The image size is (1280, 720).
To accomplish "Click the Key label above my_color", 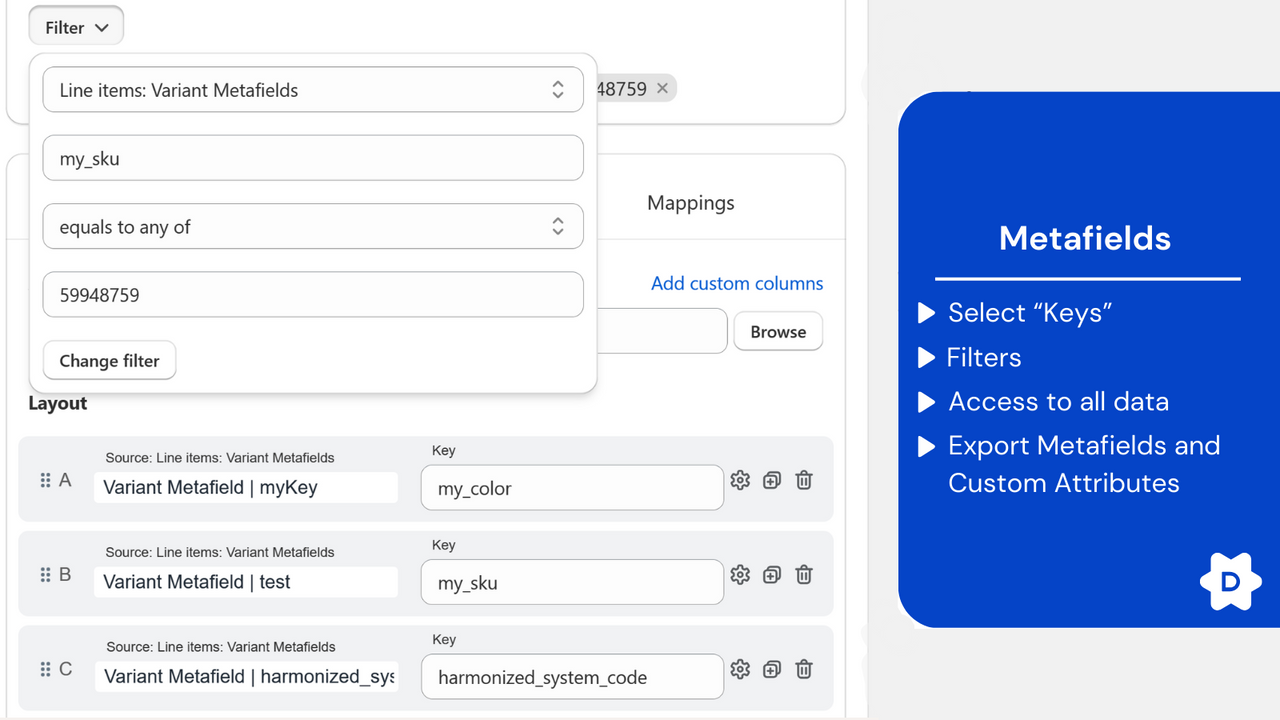I will [x=443, y=451].
